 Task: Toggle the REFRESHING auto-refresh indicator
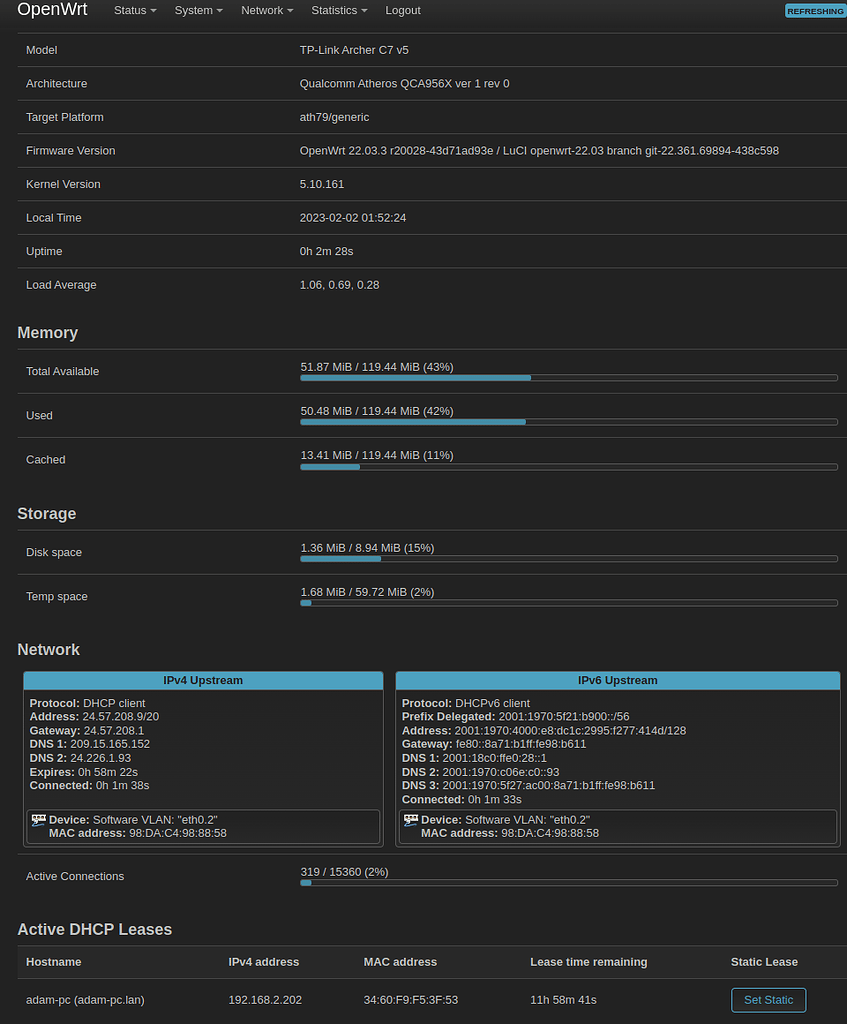tap(815, 10)
